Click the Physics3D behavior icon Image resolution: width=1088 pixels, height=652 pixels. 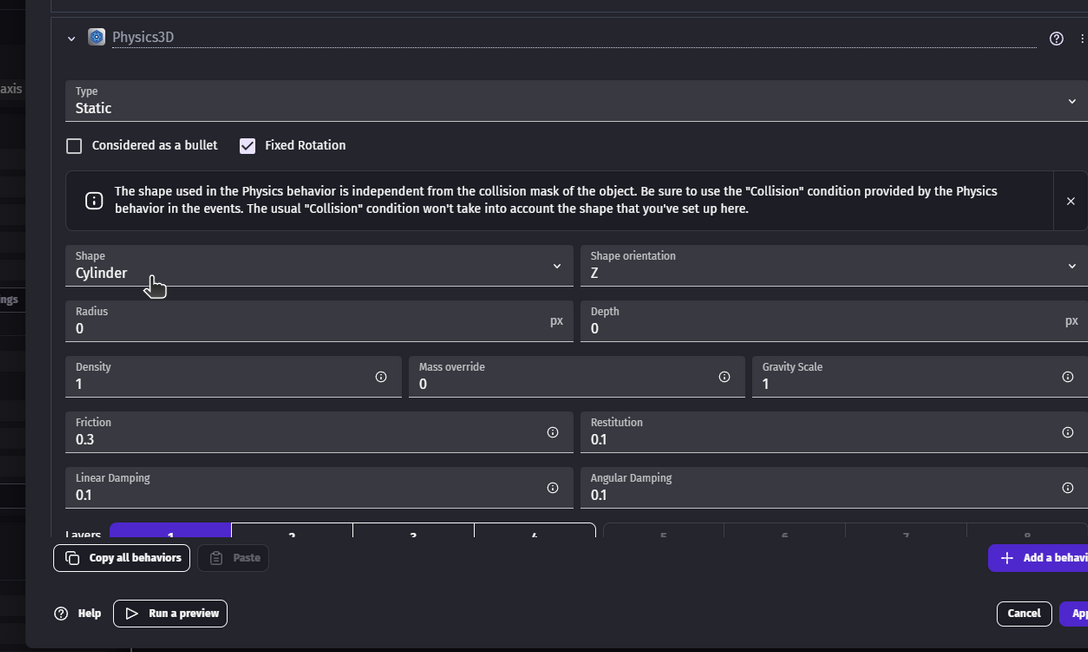pos(96,38)
